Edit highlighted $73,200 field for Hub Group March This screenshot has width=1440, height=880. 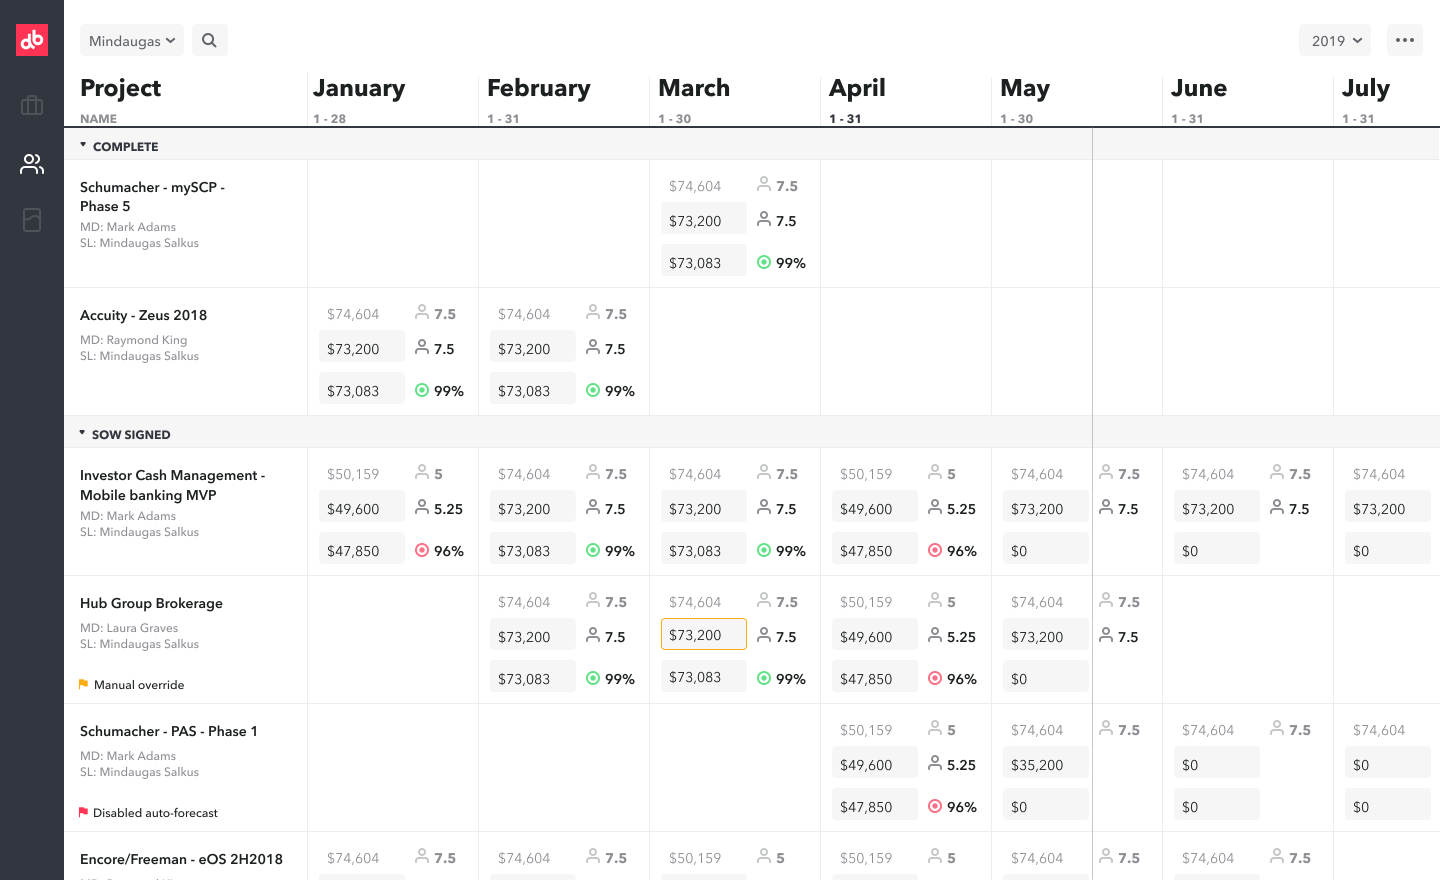click(x=704, y=634)
